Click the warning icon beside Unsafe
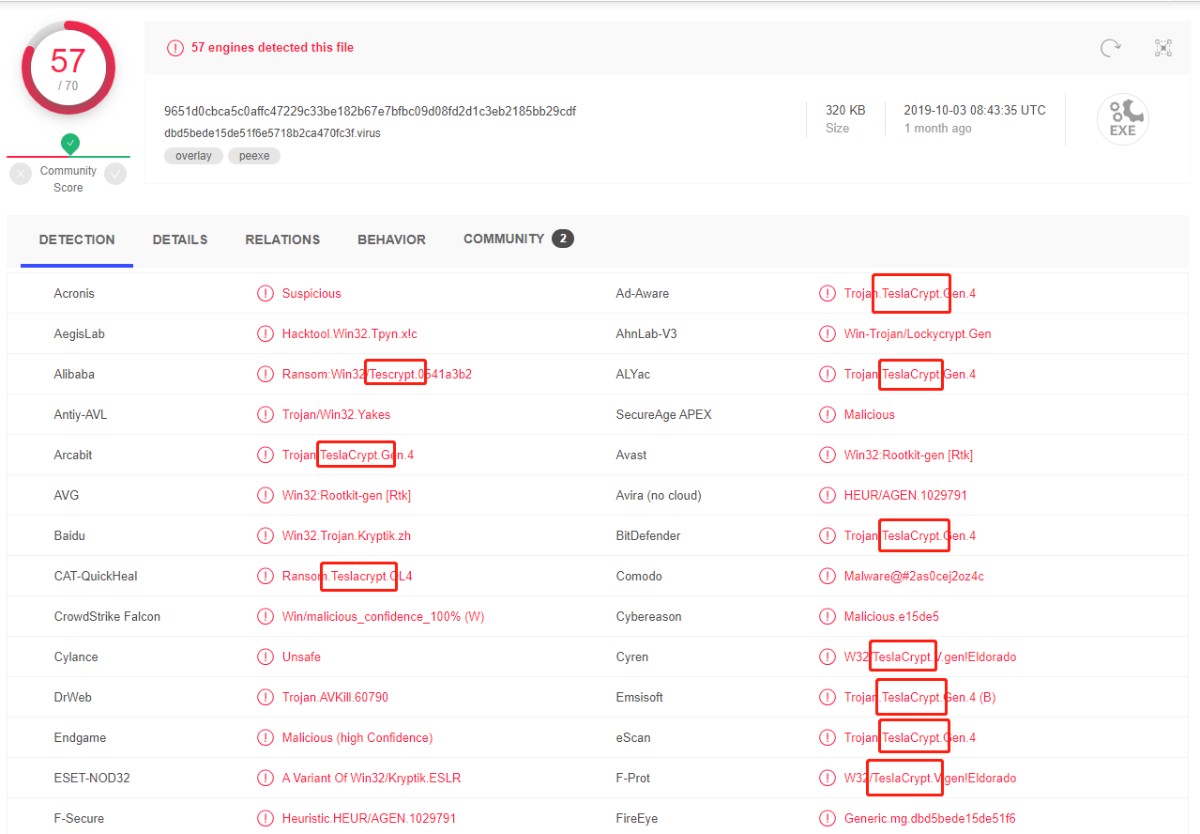1200x834 pixels. (x=265, y=657)
